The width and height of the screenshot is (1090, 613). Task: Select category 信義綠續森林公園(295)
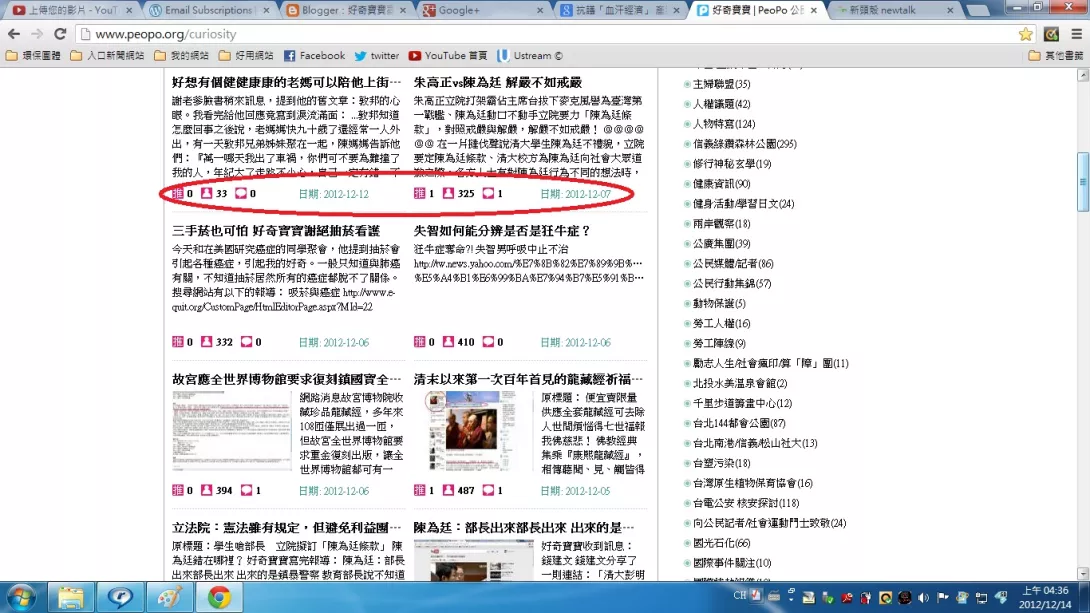coord(745,144)
